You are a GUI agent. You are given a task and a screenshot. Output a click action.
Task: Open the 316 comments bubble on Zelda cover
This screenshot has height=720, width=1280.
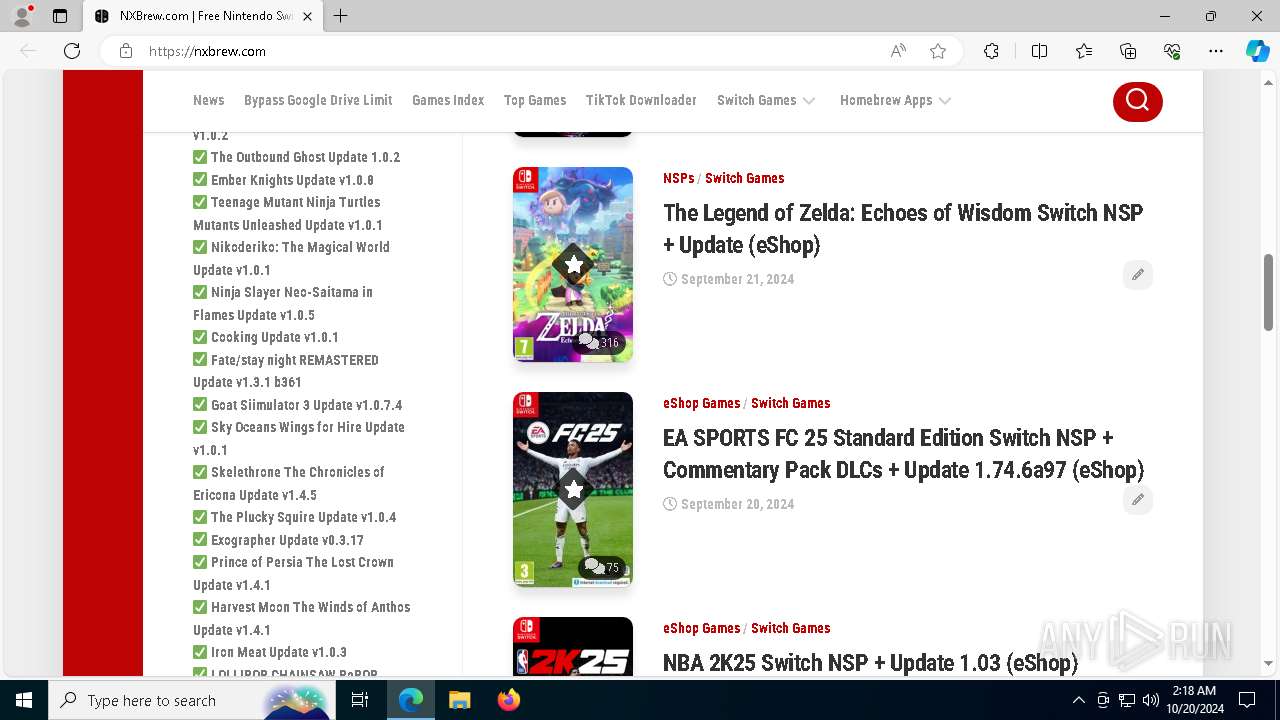point(600,342)
